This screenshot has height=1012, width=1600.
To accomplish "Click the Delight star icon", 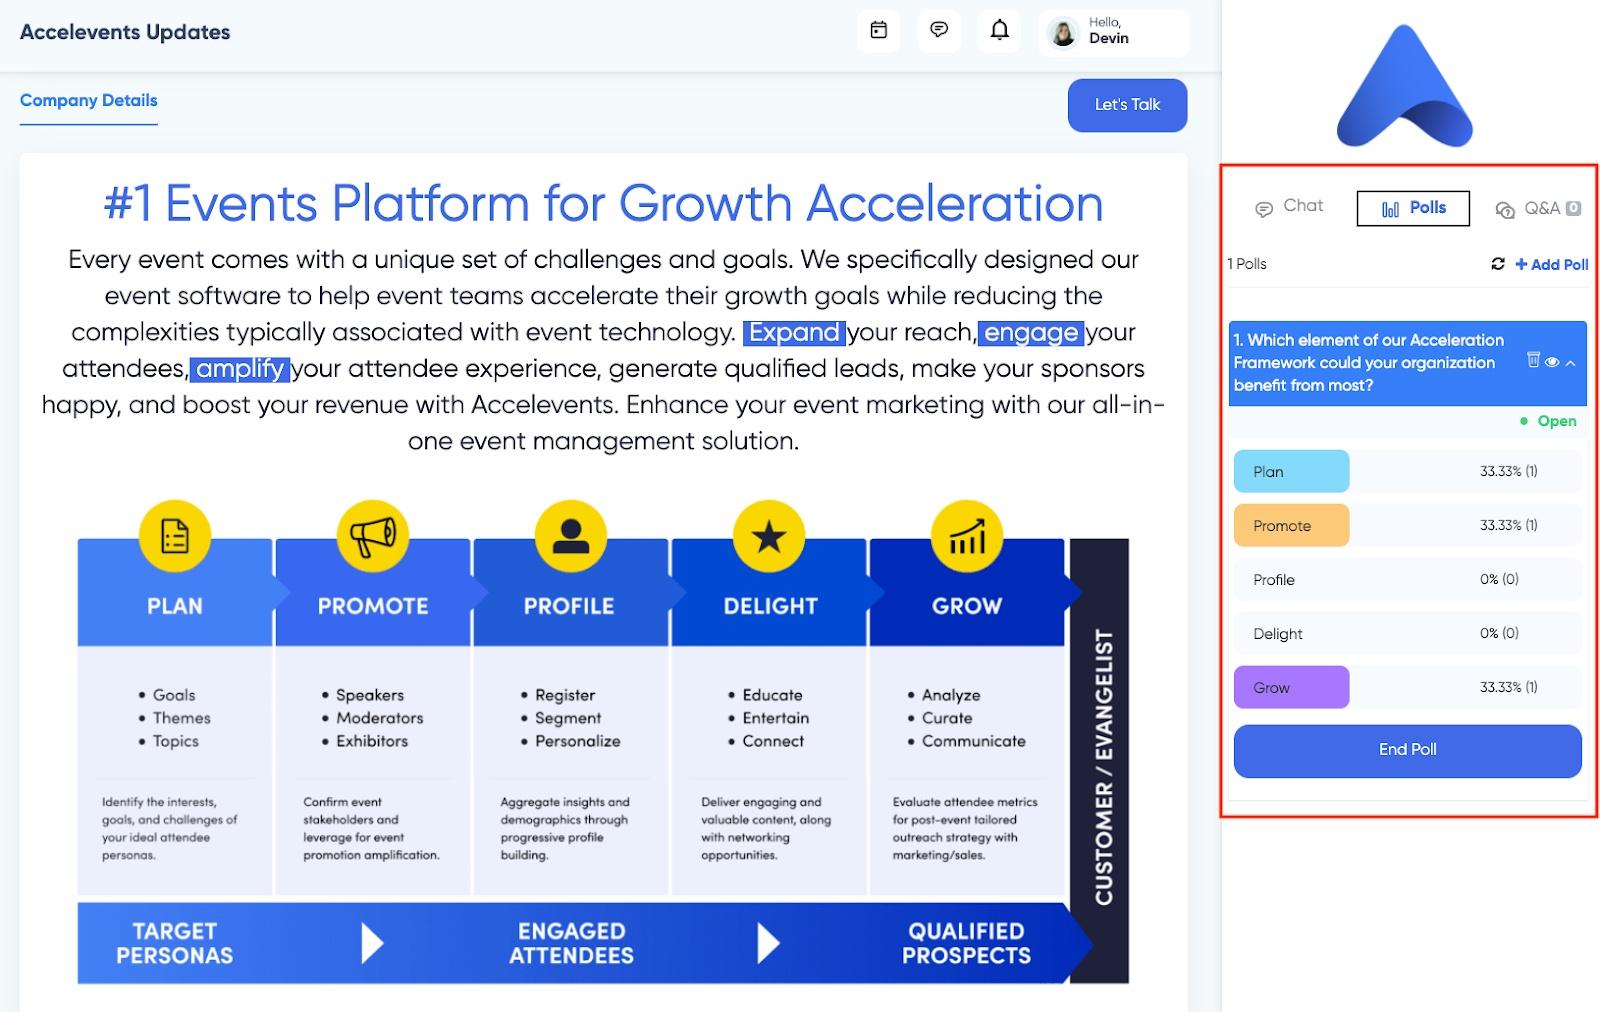I will (768, 536).
